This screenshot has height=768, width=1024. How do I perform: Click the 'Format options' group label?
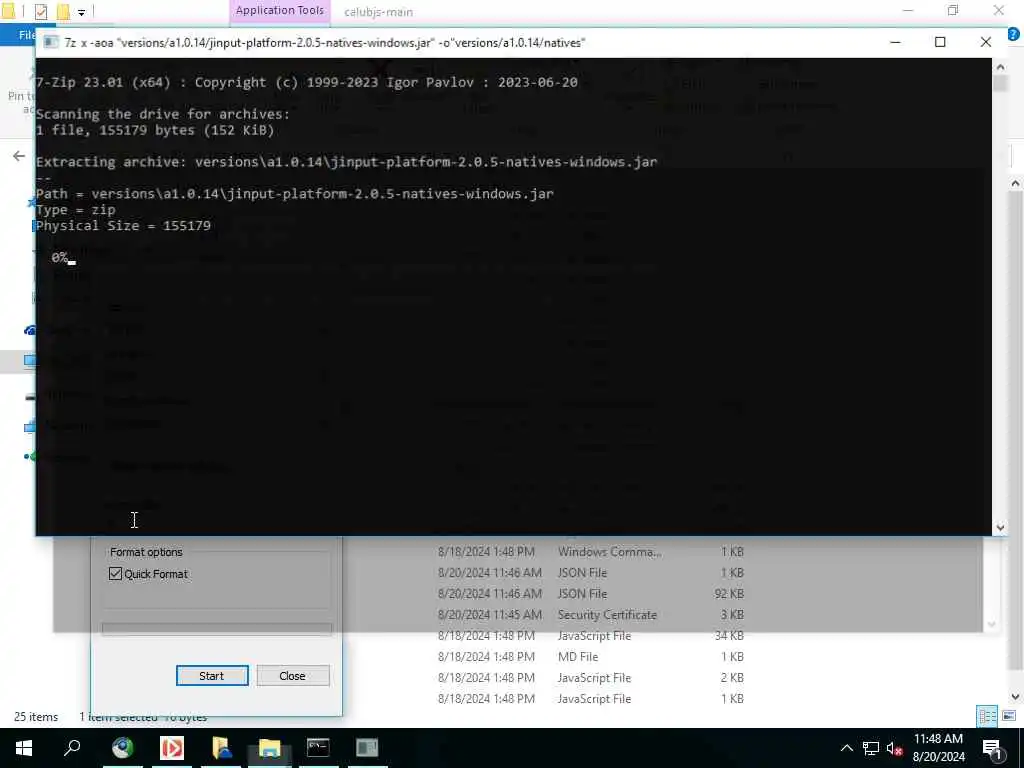146,552
